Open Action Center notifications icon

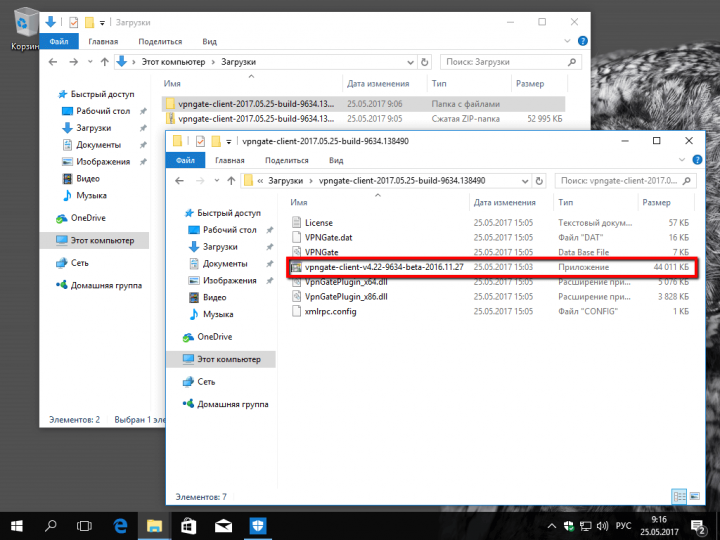(x=698, y=527)
